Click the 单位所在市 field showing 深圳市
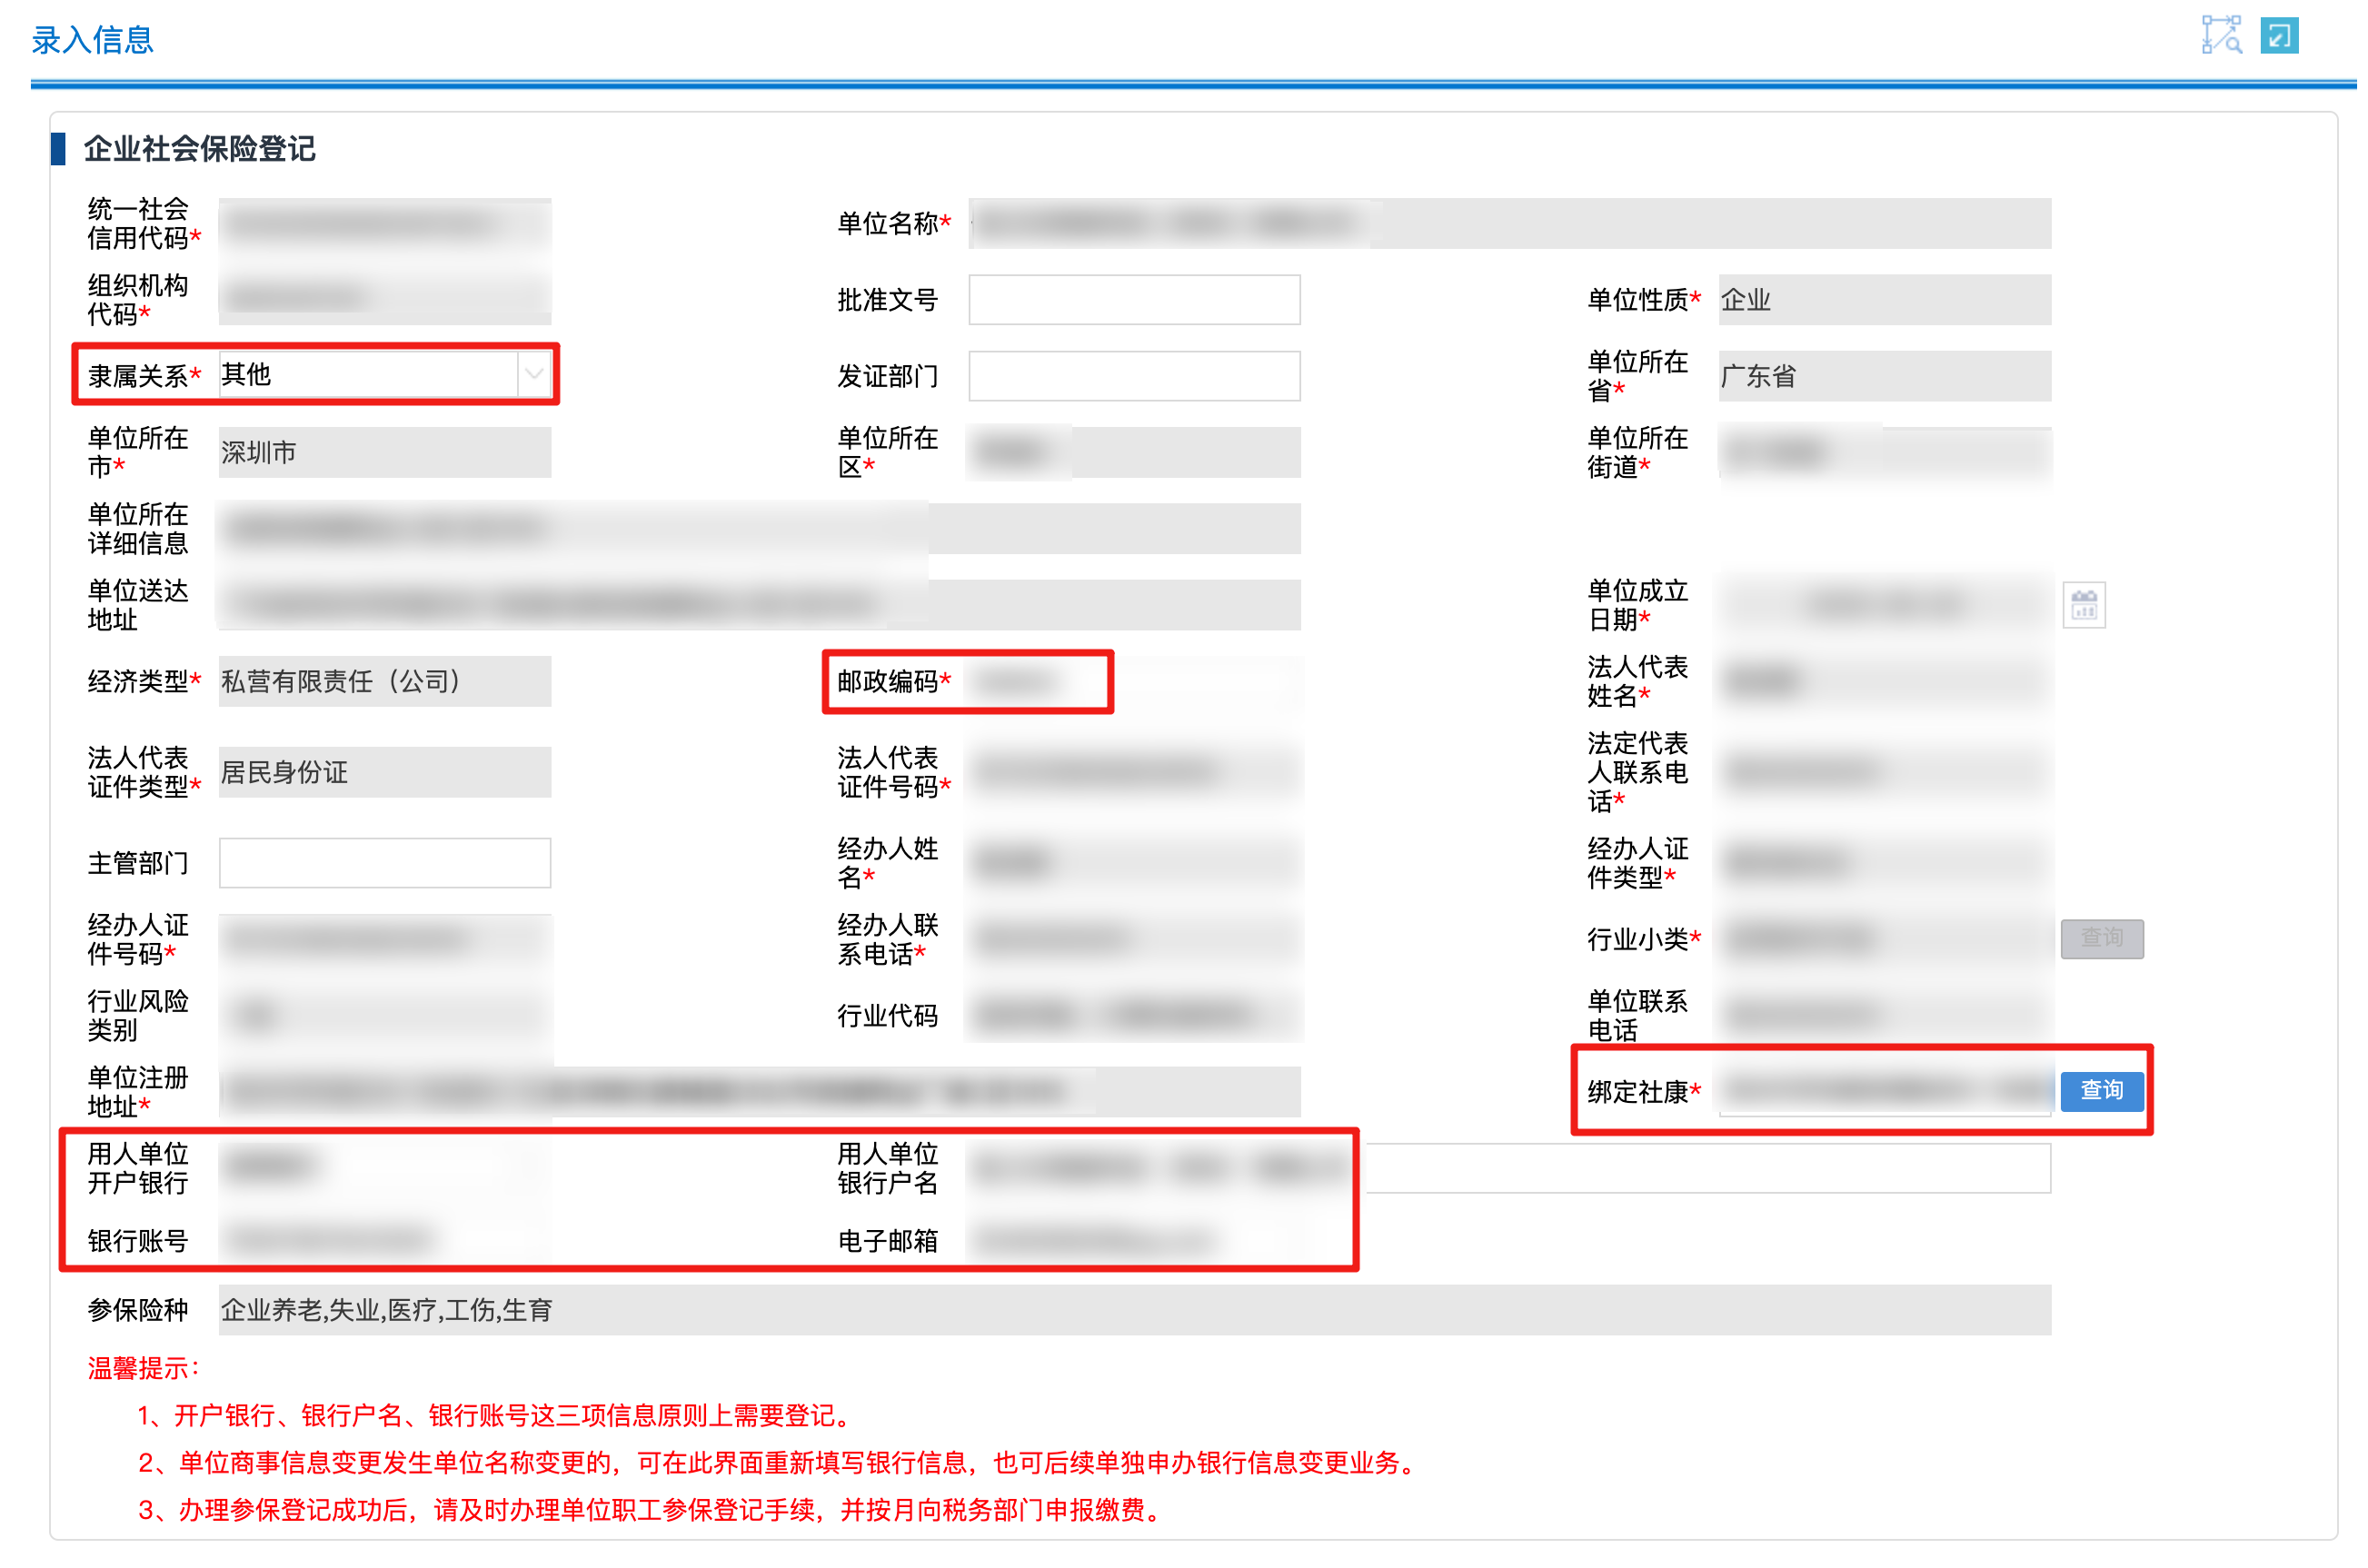 point(385,452)
